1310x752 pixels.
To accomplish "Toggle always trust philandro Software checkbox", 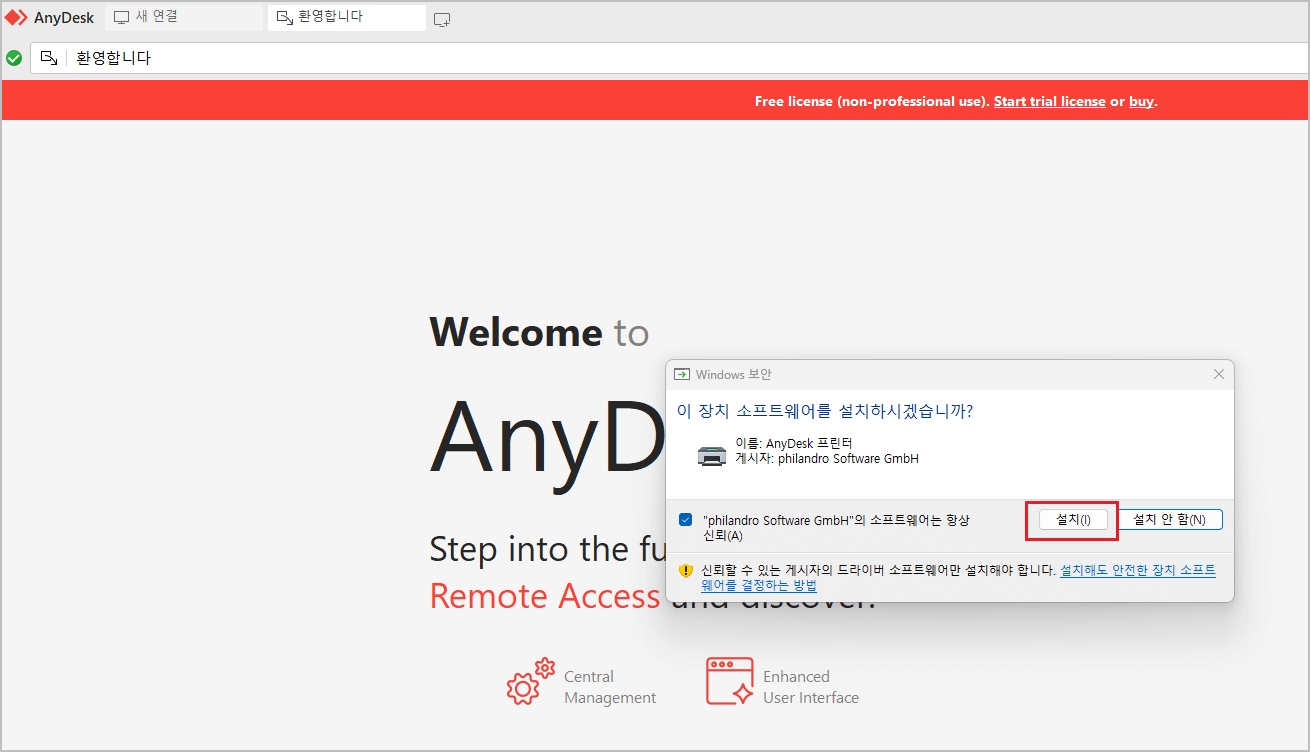I will pos(685,520).
